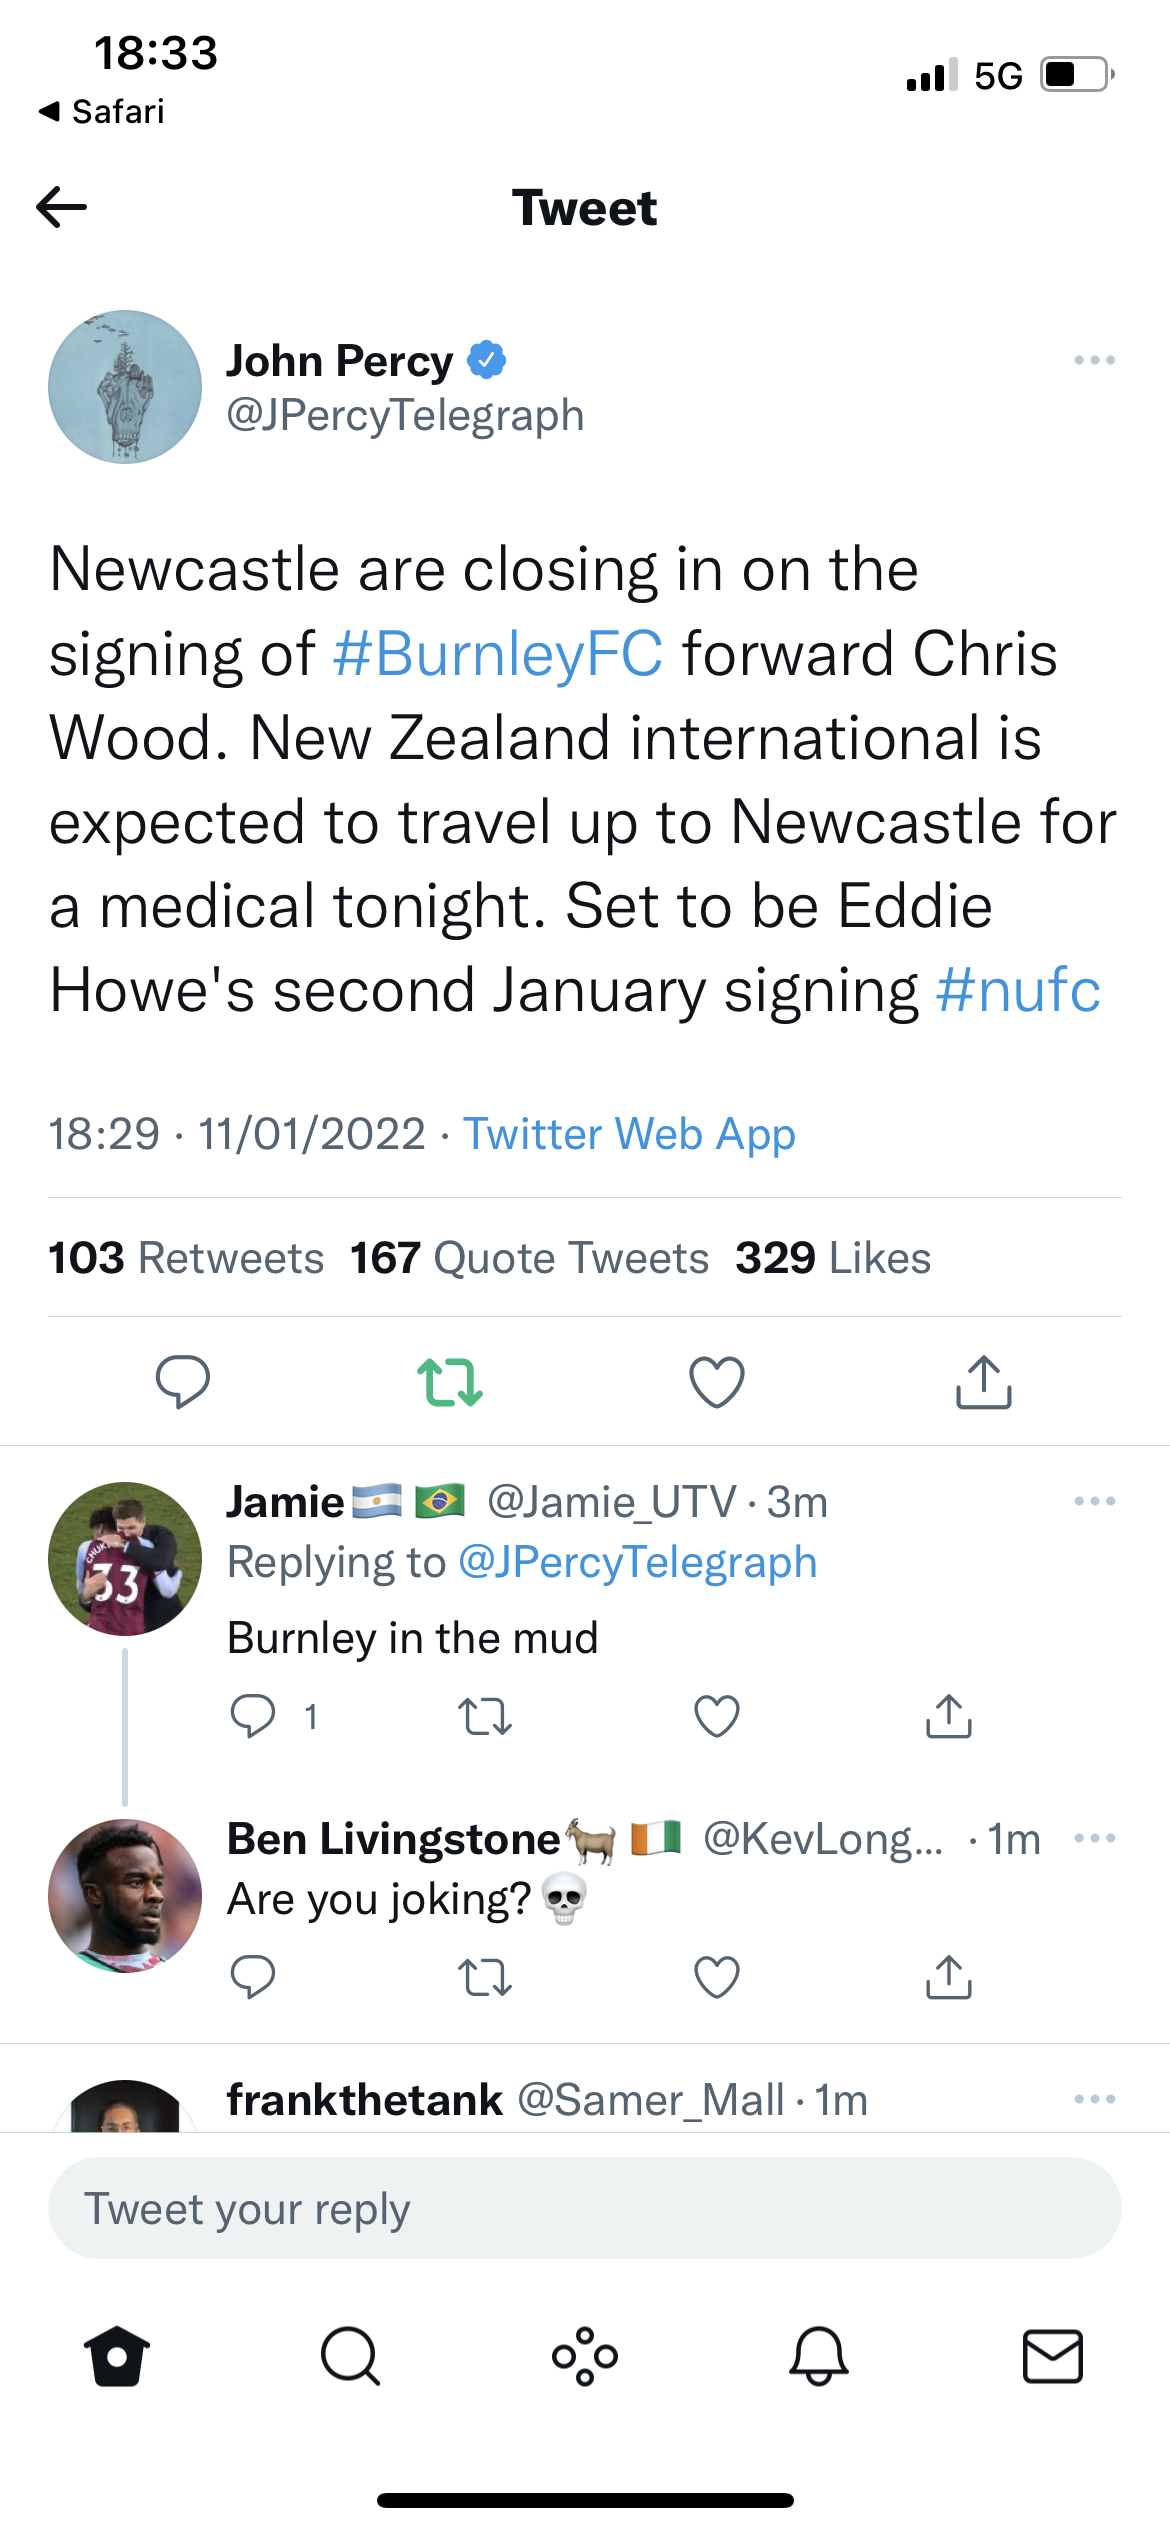The height and width of the screenshot is (2532, 1170).
Task: Go to the Home tab
Action: pyautogui.click(x=117, y=2357)
